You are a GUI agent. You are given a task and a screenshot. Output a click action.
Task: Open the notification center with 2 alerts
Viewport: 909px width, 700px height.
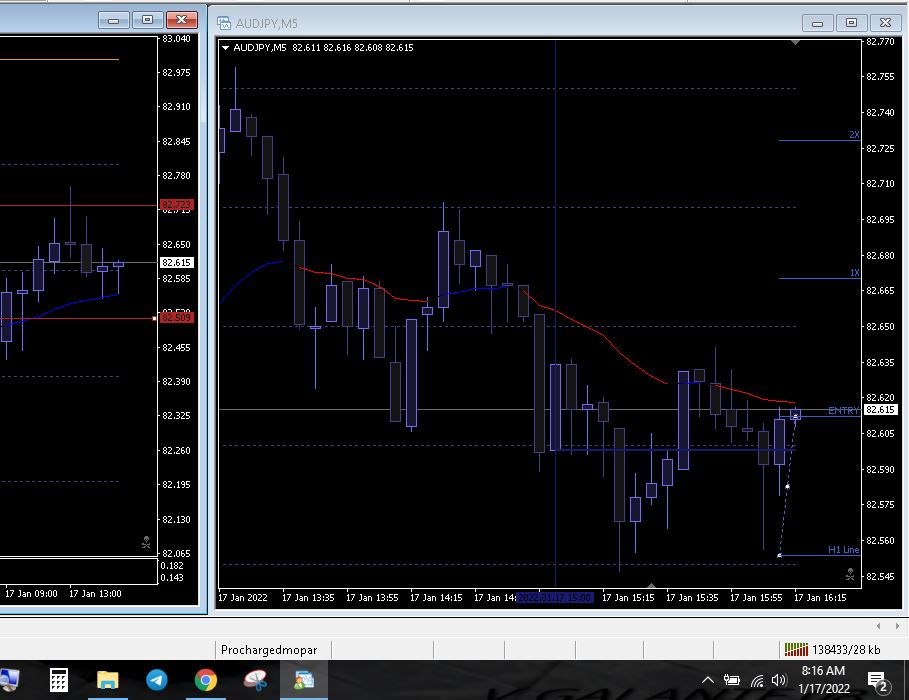click(878, 681)
